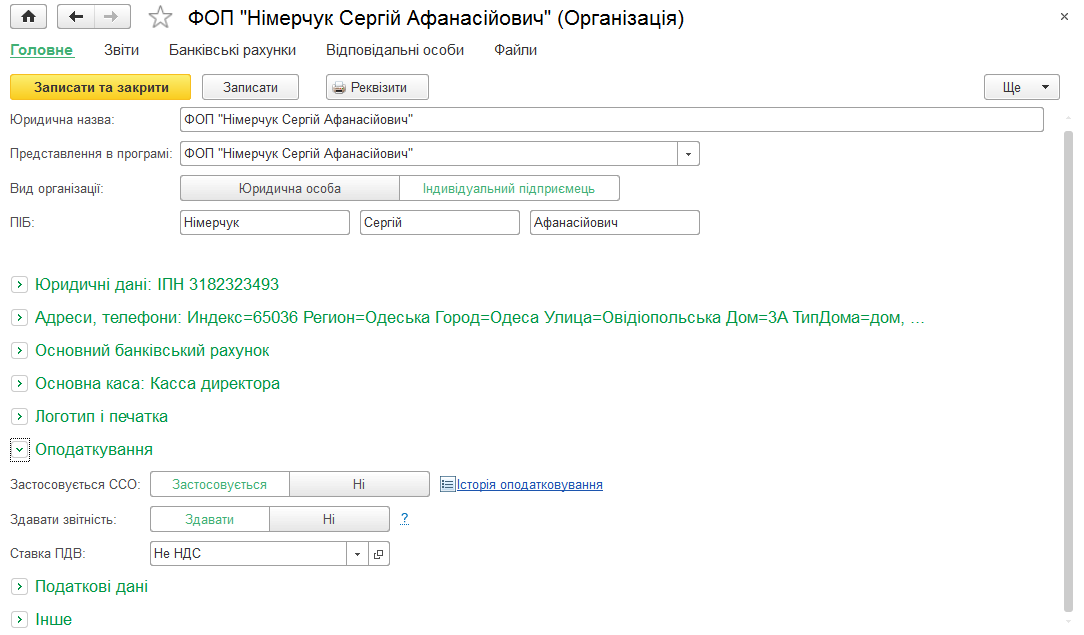Edit the first name field Сергій
Screen dimensions: 1084x635
[x=440, y=222]
